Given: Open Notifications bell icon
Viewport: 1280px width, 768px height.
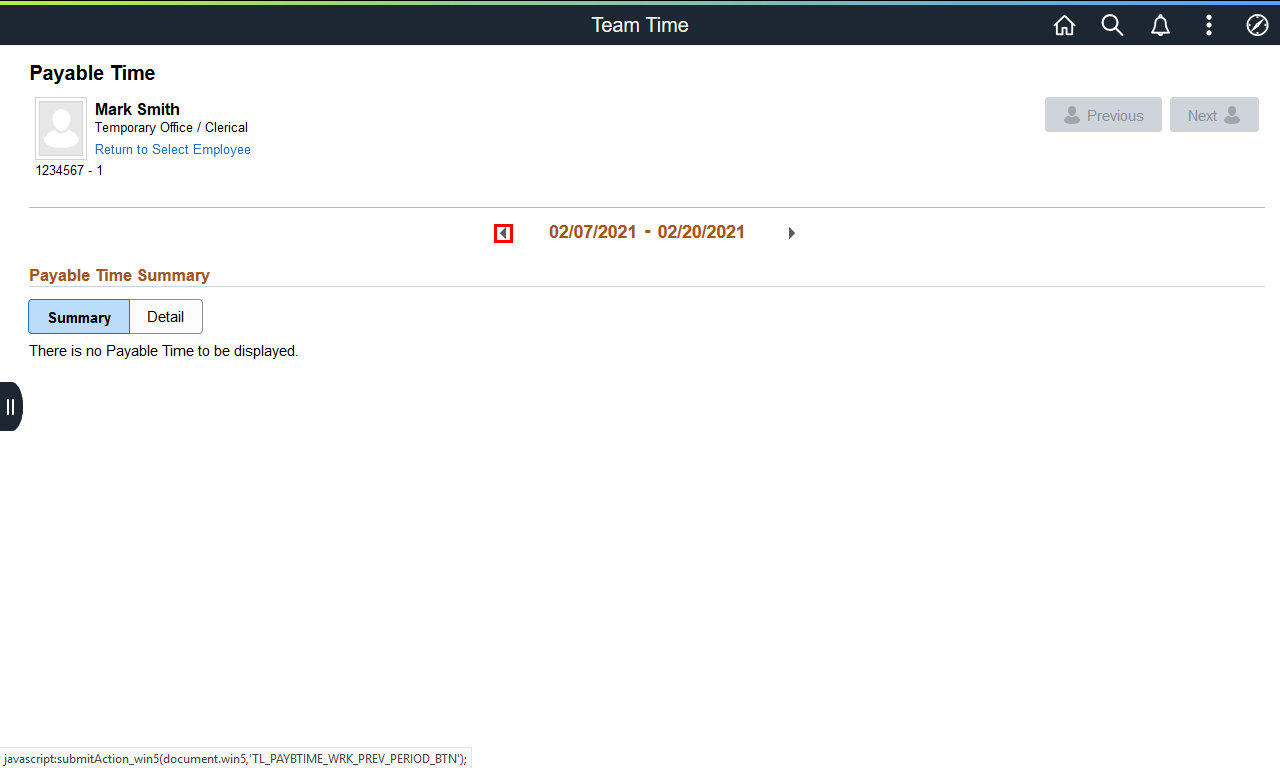Looking at the screenshot, I should 1160,26.
